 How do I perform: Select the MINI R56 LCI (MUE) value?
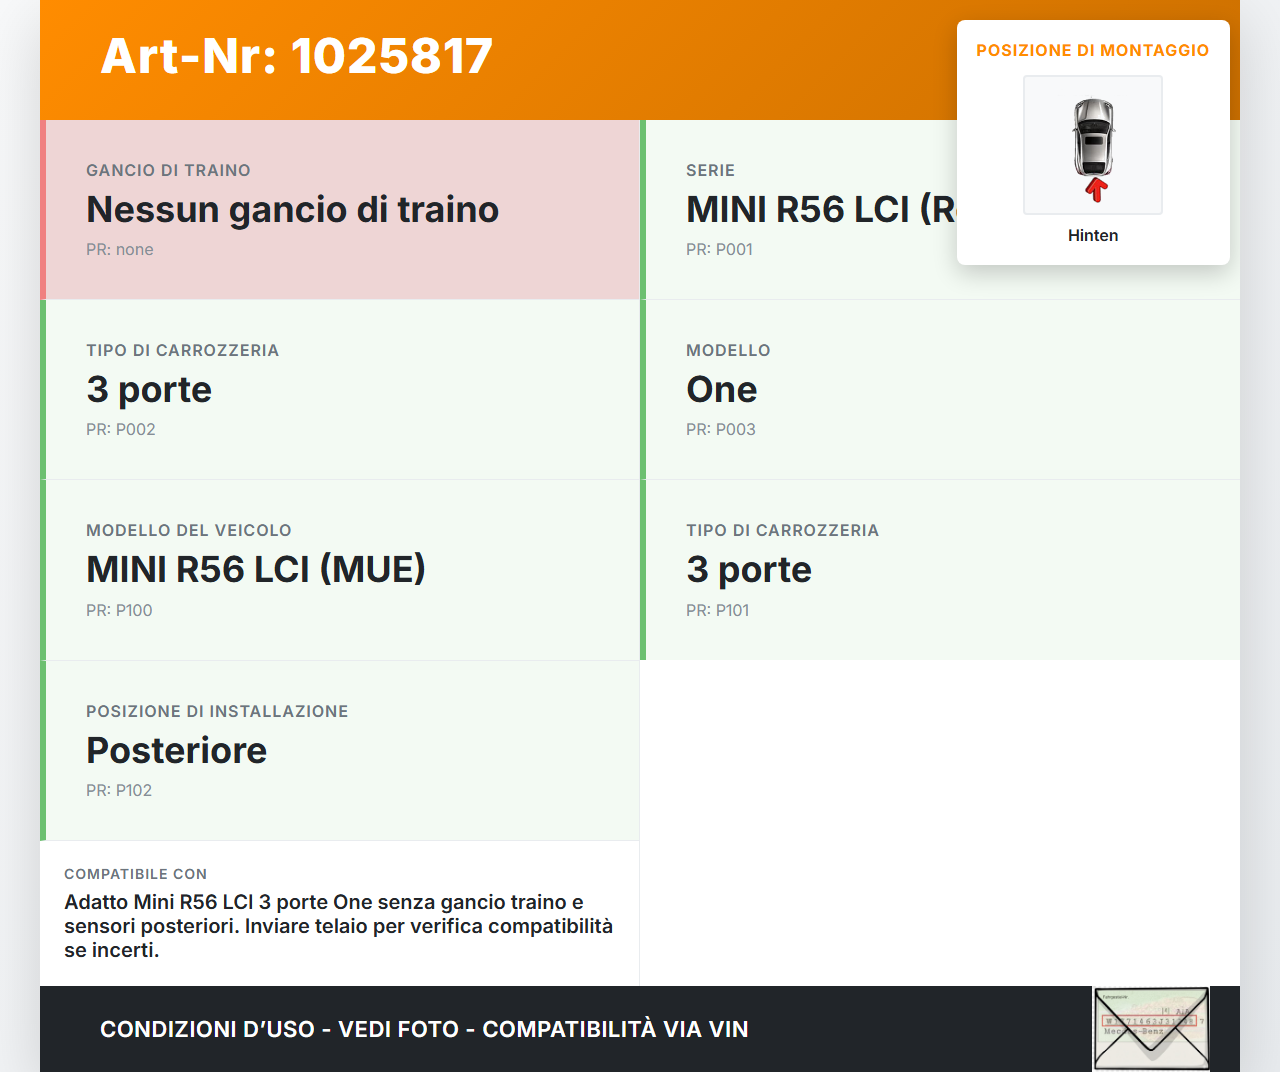click(x=256, y=569)
